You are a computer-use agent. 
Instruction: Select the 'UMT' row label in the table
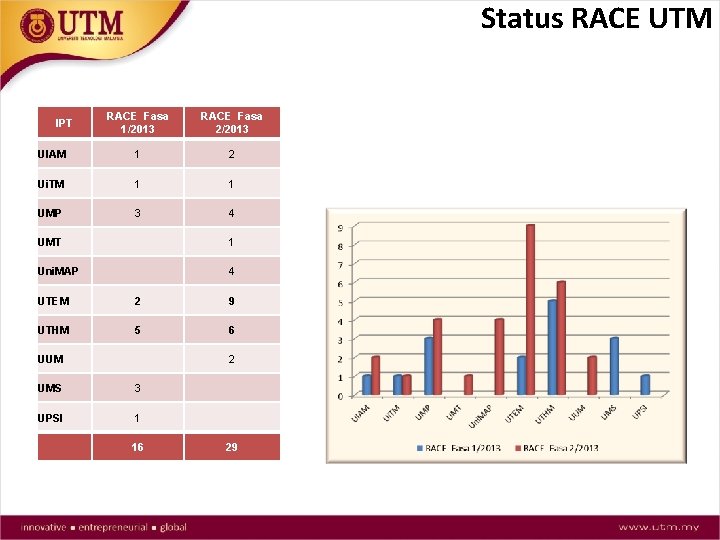point(49,242)
